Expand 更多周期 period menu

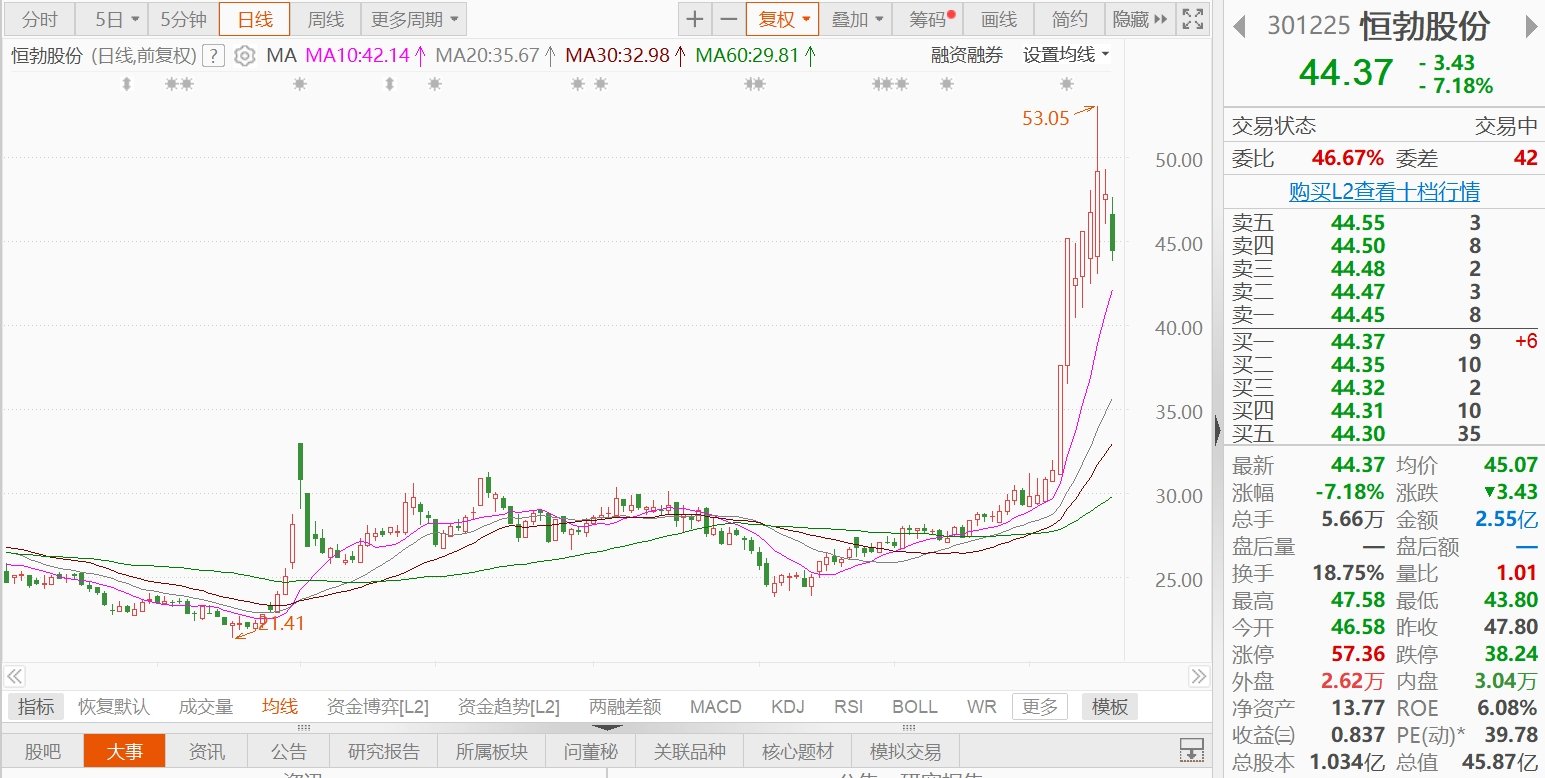[412, 19]
